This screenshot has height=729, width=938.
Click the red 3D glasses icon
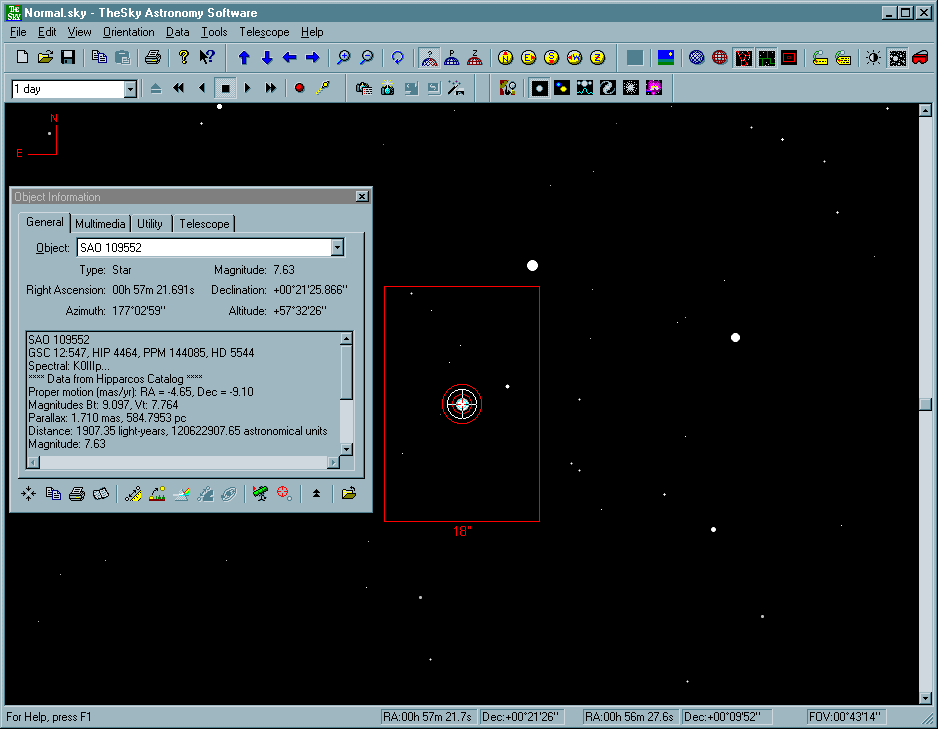click(x=920, y=58)
